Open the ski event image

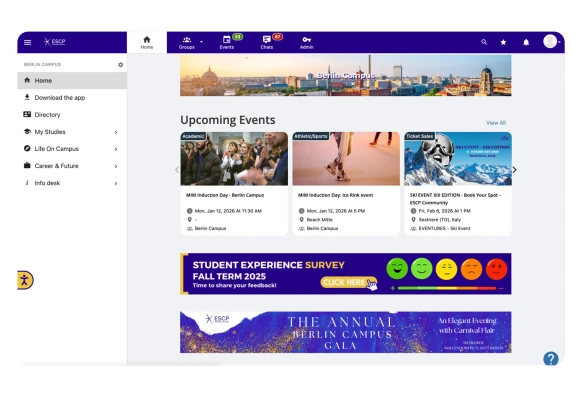coord(458,159)
